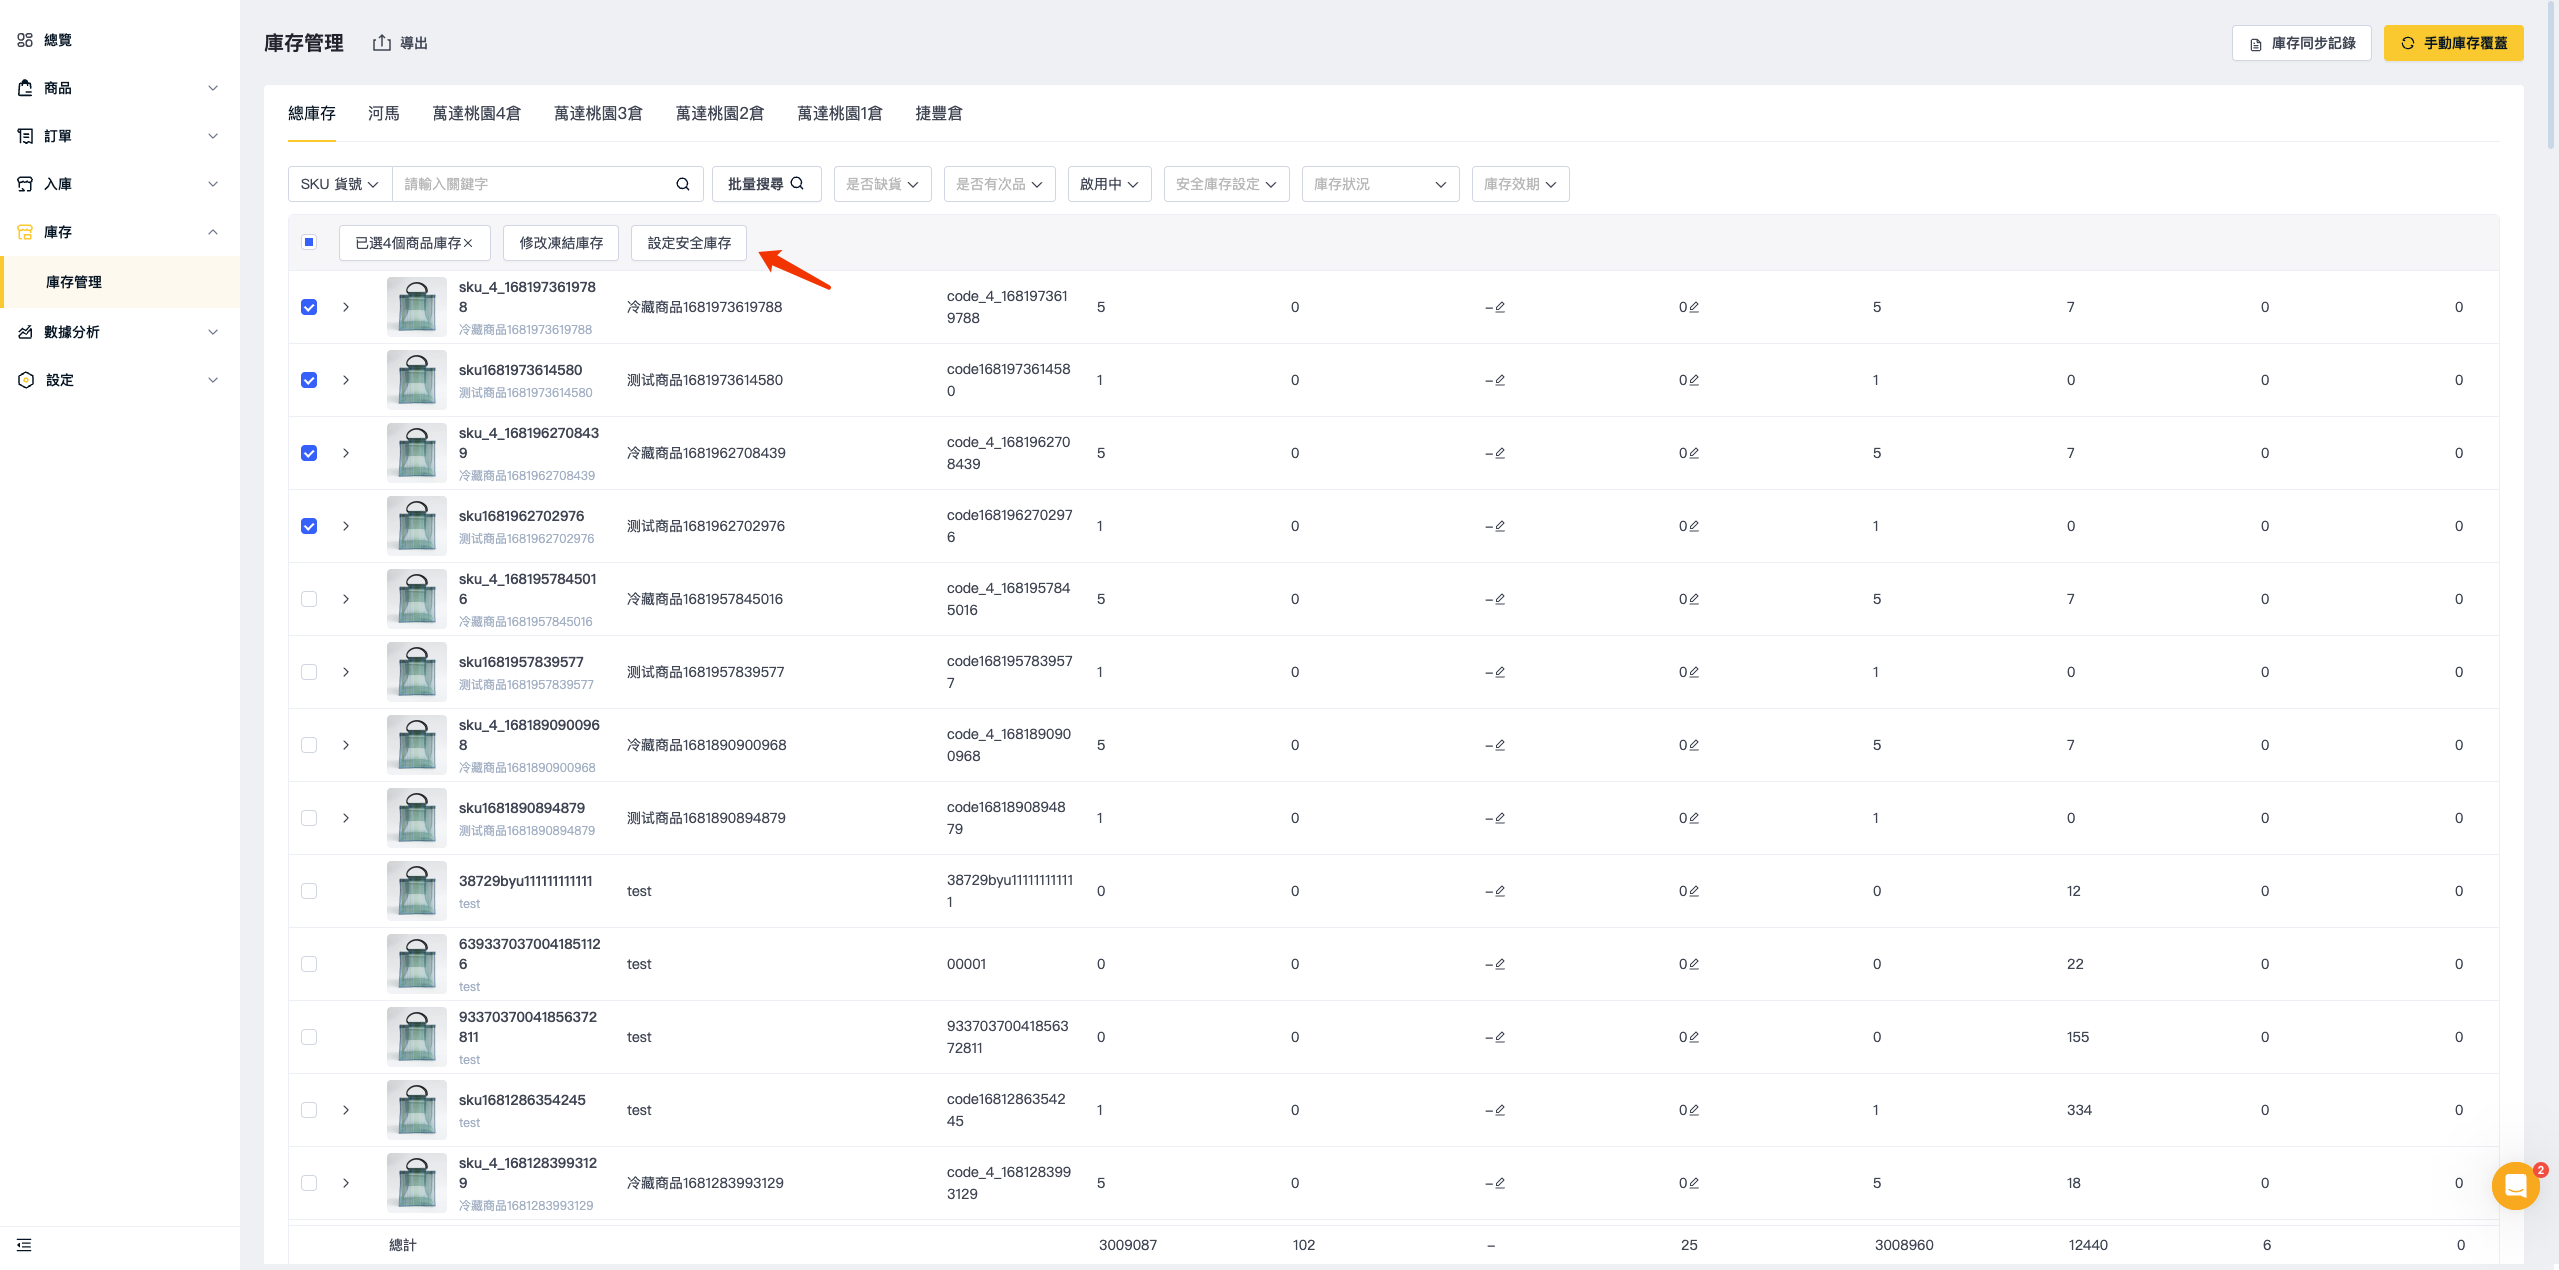Click the 批量搜尋 button
Image resolution: width=2559 pixels, height=1270 pixels.
coord(766,184)
